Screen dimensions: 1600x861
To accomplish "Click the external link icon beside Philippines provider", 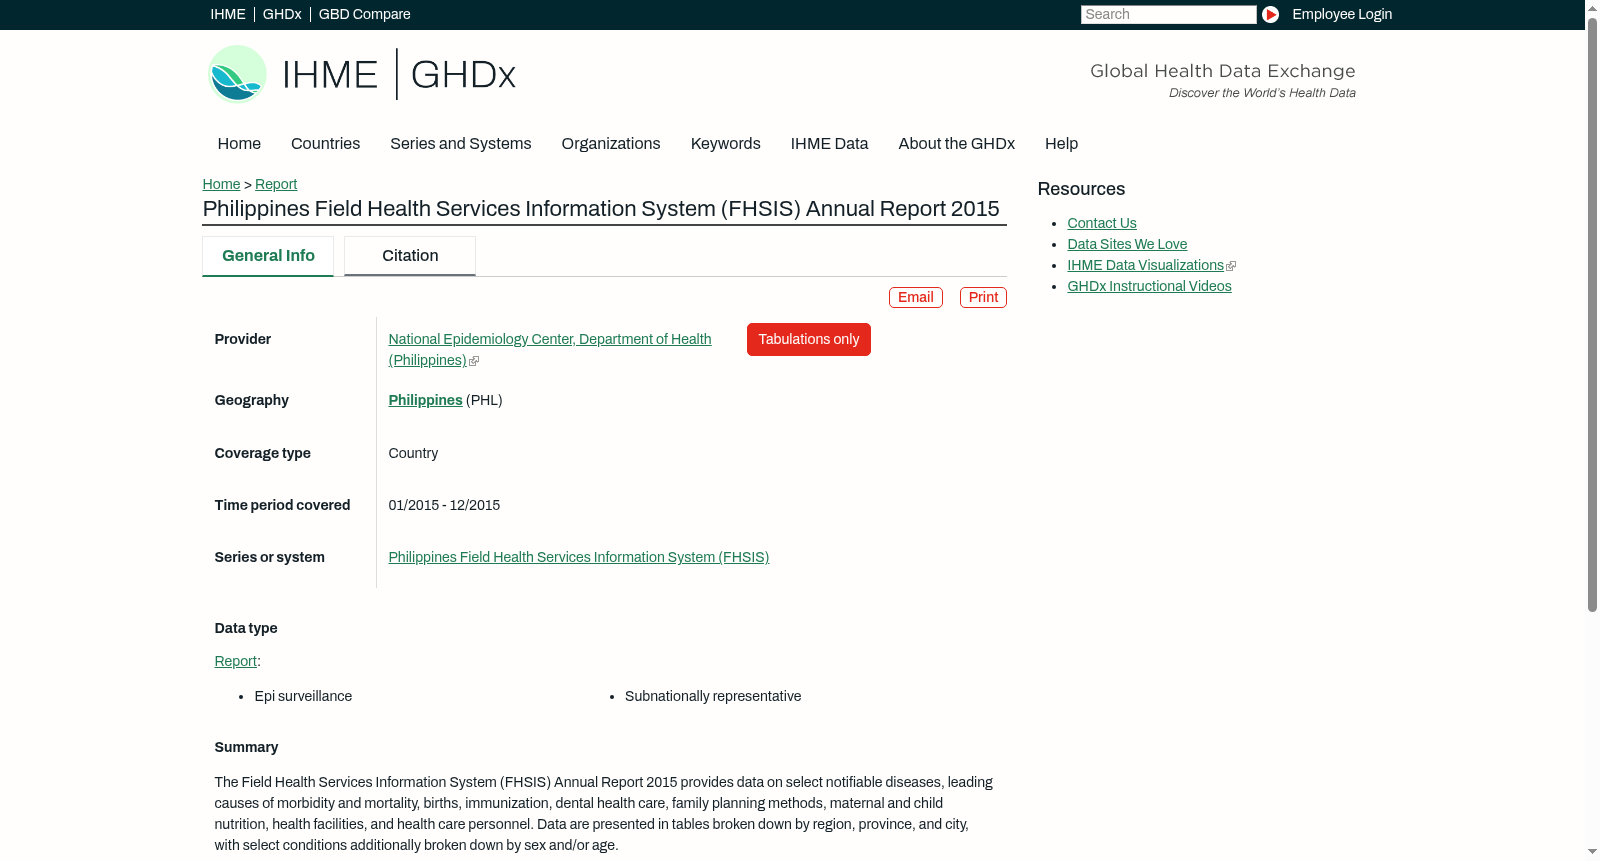I will click(474, 361).
